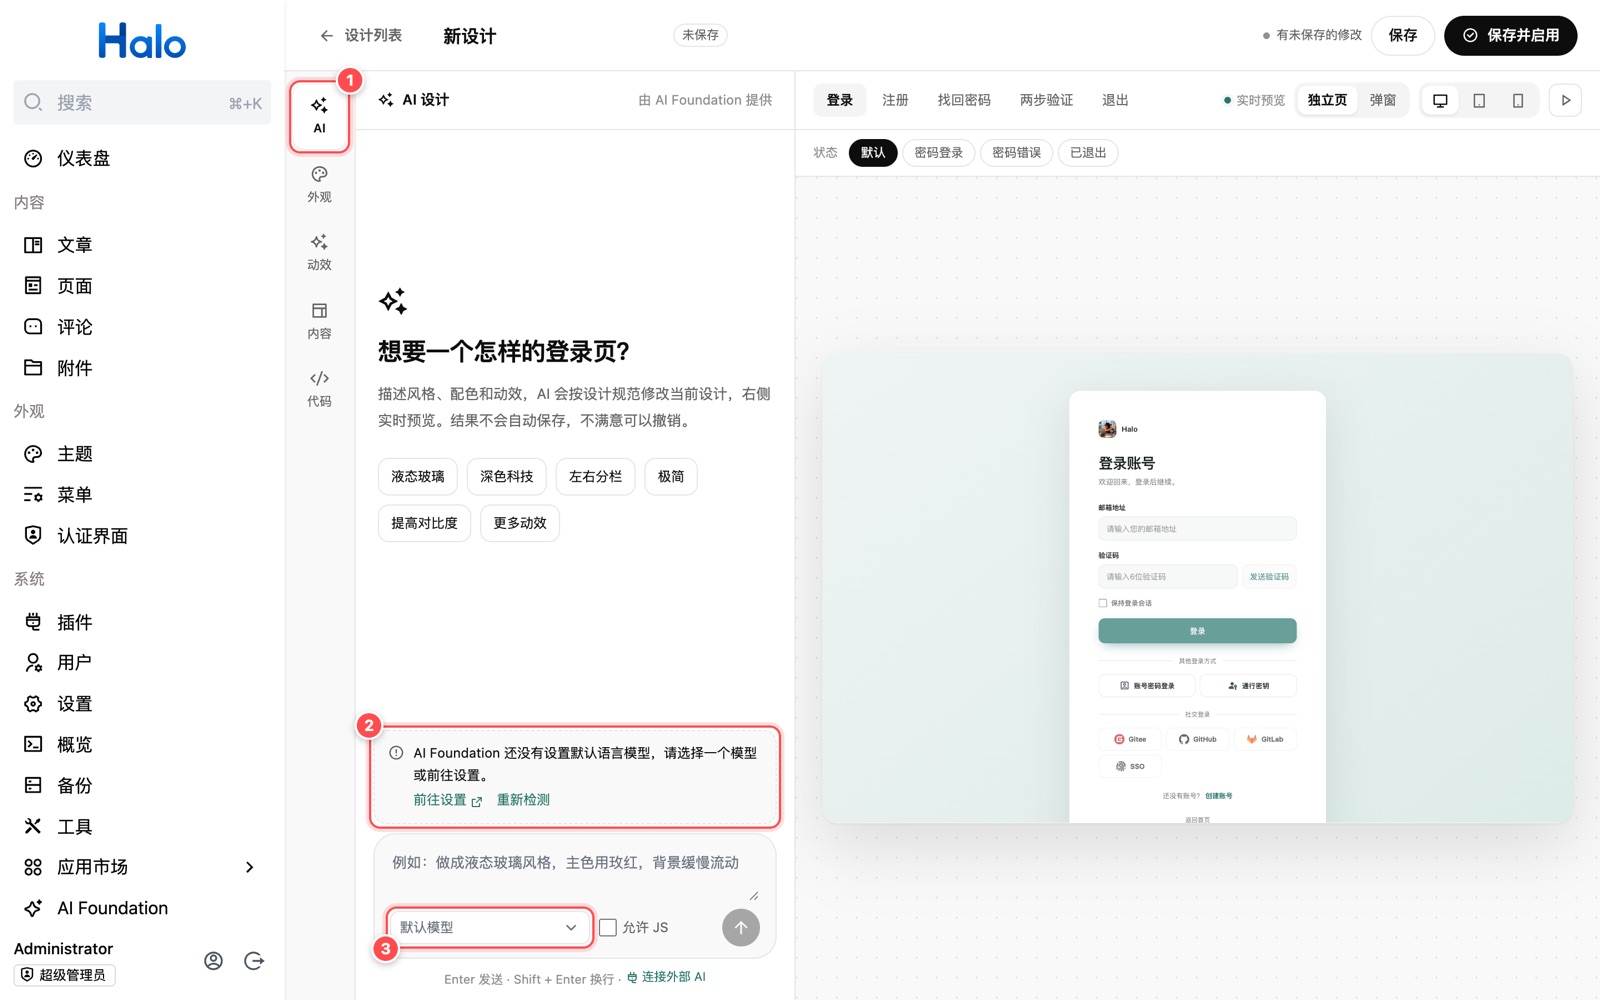
Task: Open AI Foundation in sidebar
Action: coord(142,908)
